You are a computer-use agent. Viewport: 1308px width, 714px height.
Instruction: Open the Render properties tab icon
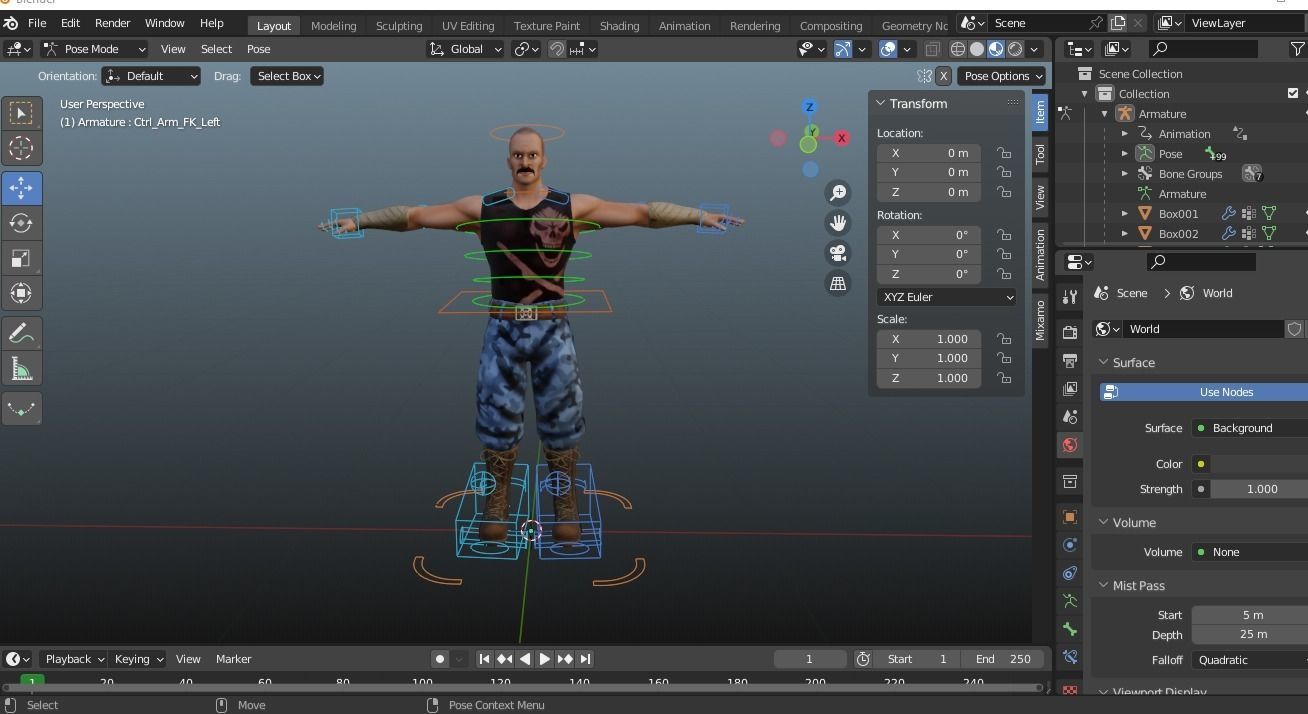(x=1069, y=332)
